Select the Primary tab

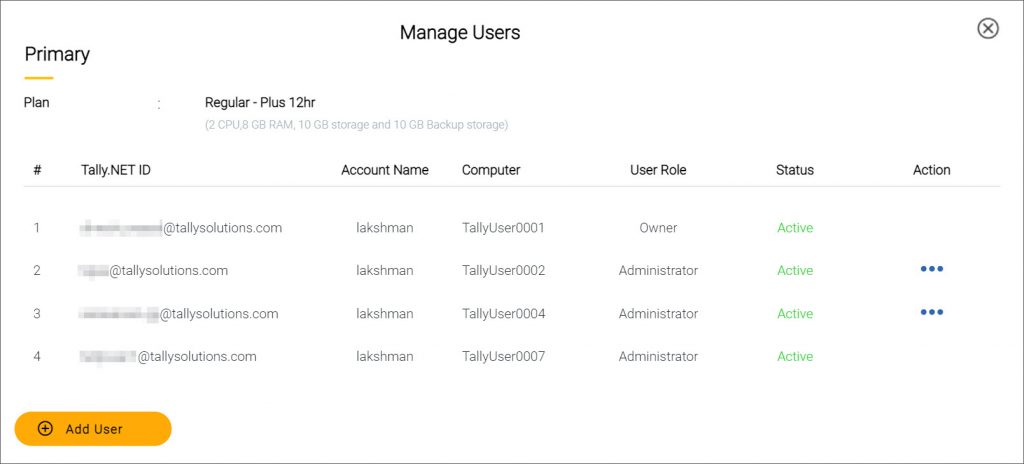coord(57,54)
